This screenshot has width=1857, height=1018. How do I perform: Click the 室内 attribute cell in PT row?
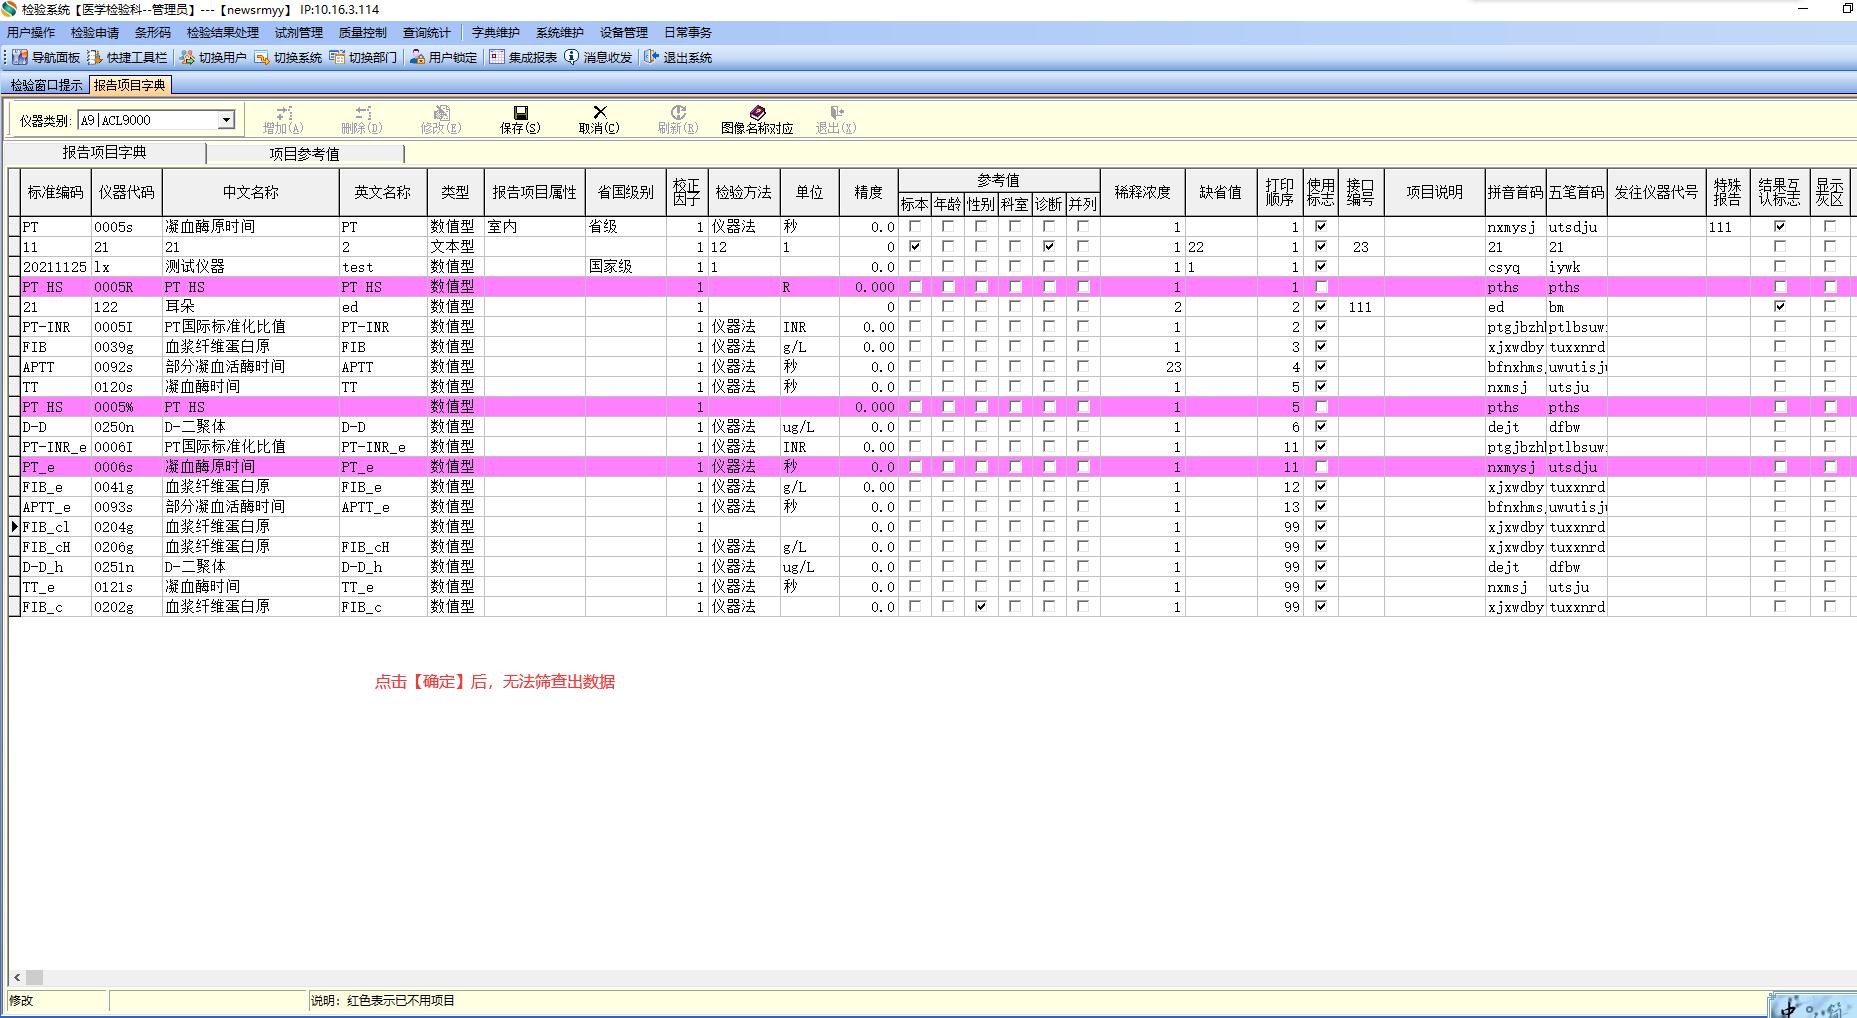pos(535,227)
